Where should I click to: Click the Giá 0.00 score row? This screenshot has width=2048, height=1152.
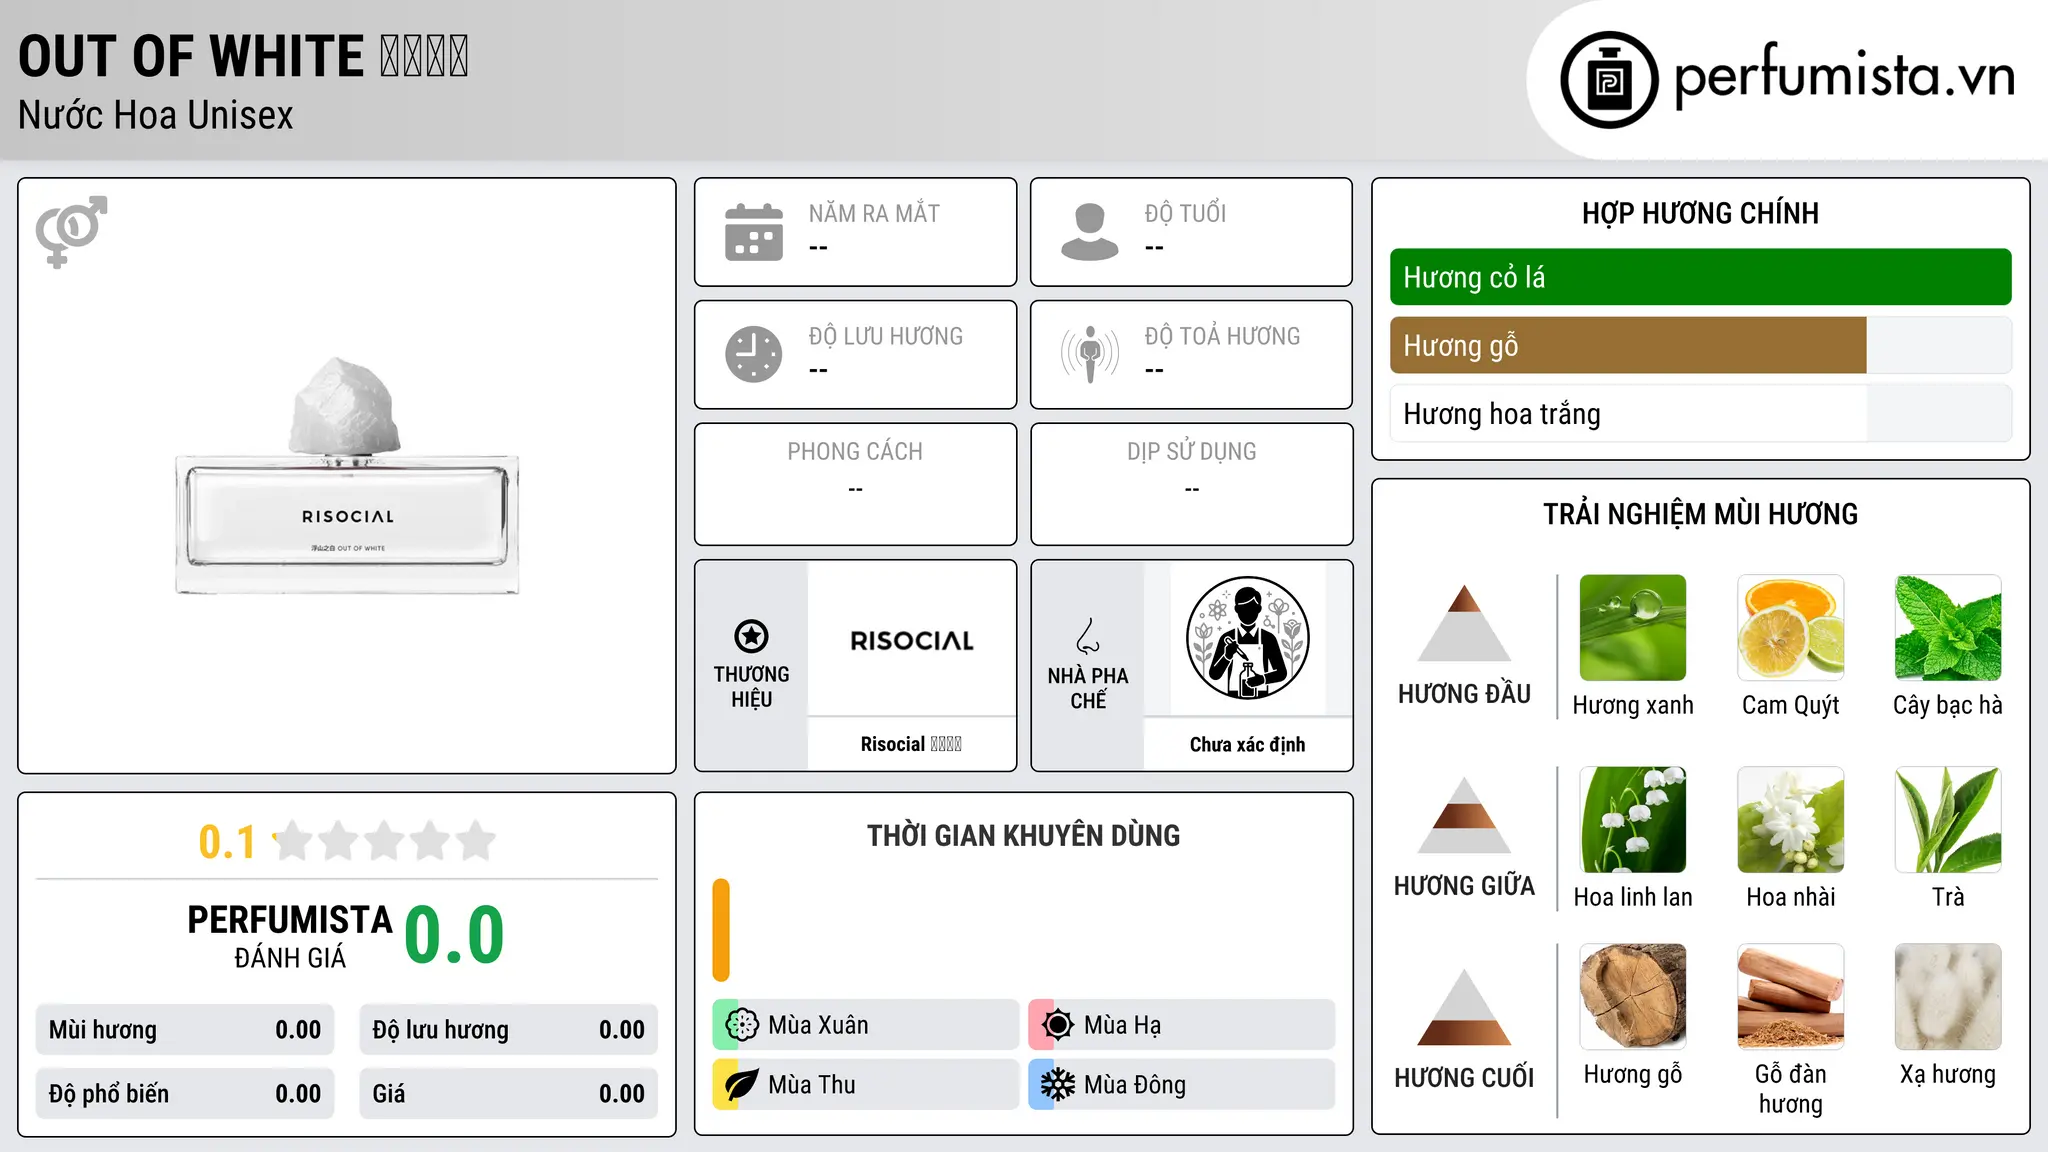pyautogui.click(x=508, y=1094)
